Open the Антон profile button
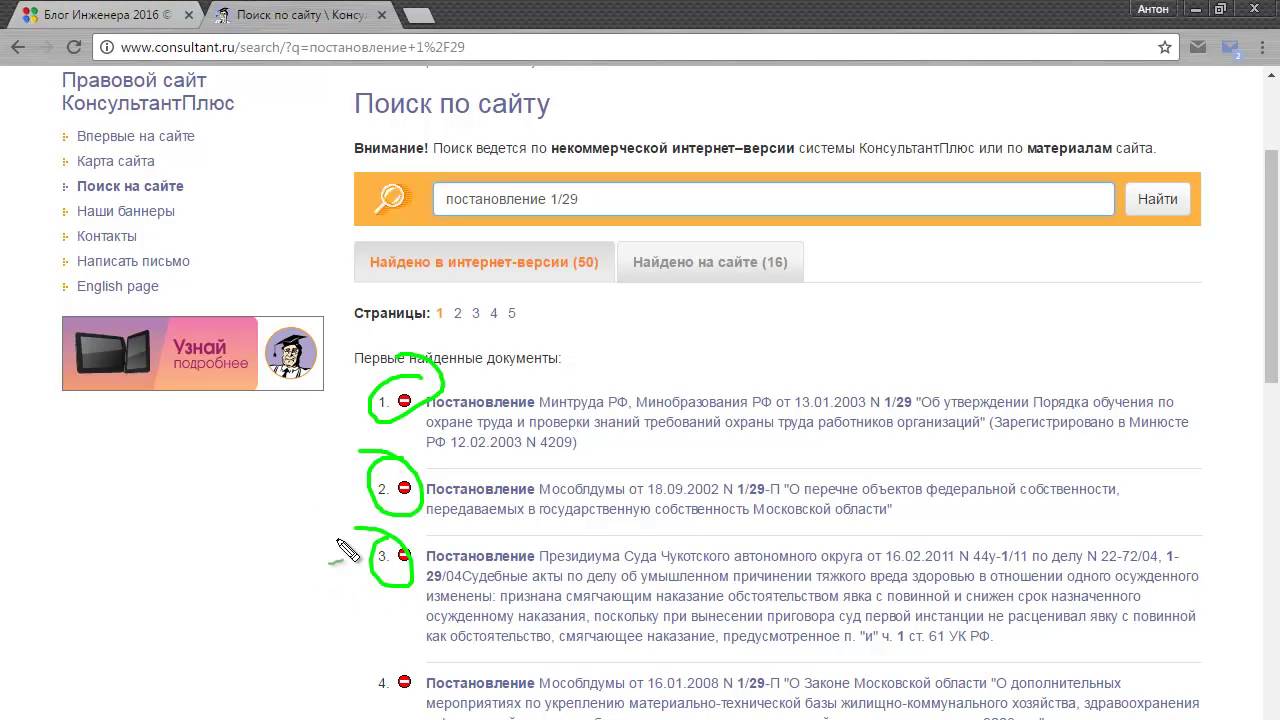The width and height of the screenshot is (1280, 720). (x=1152, y=8)
